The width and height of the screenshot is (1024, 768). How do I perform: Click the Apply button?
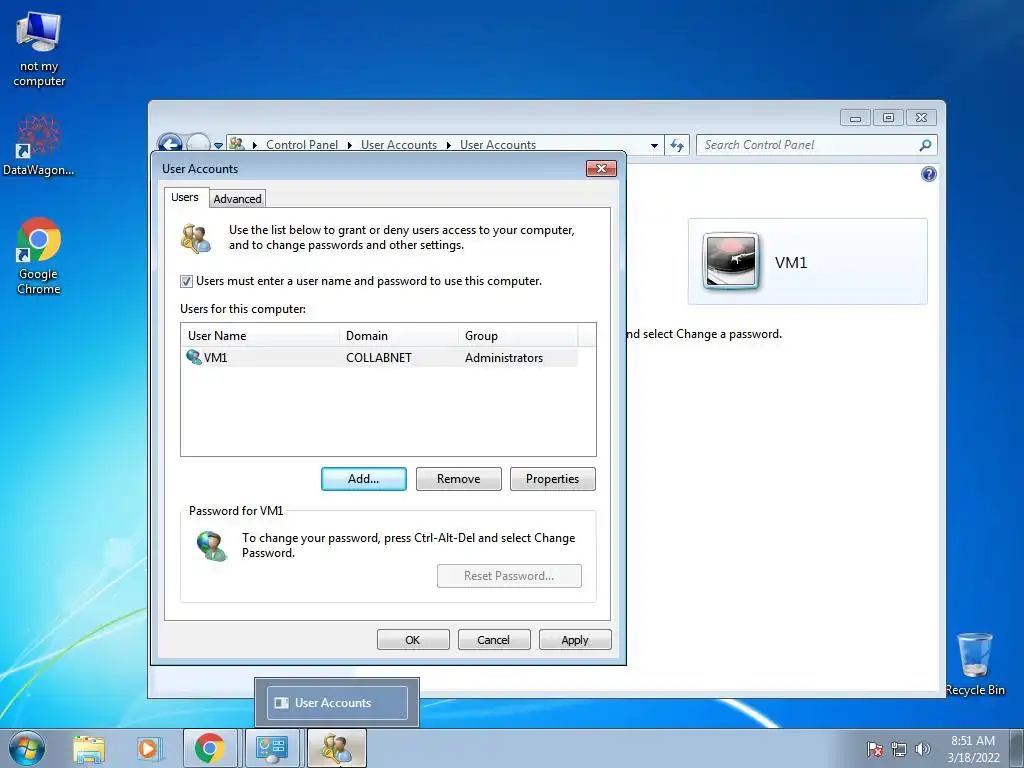(x=575, y=640)
